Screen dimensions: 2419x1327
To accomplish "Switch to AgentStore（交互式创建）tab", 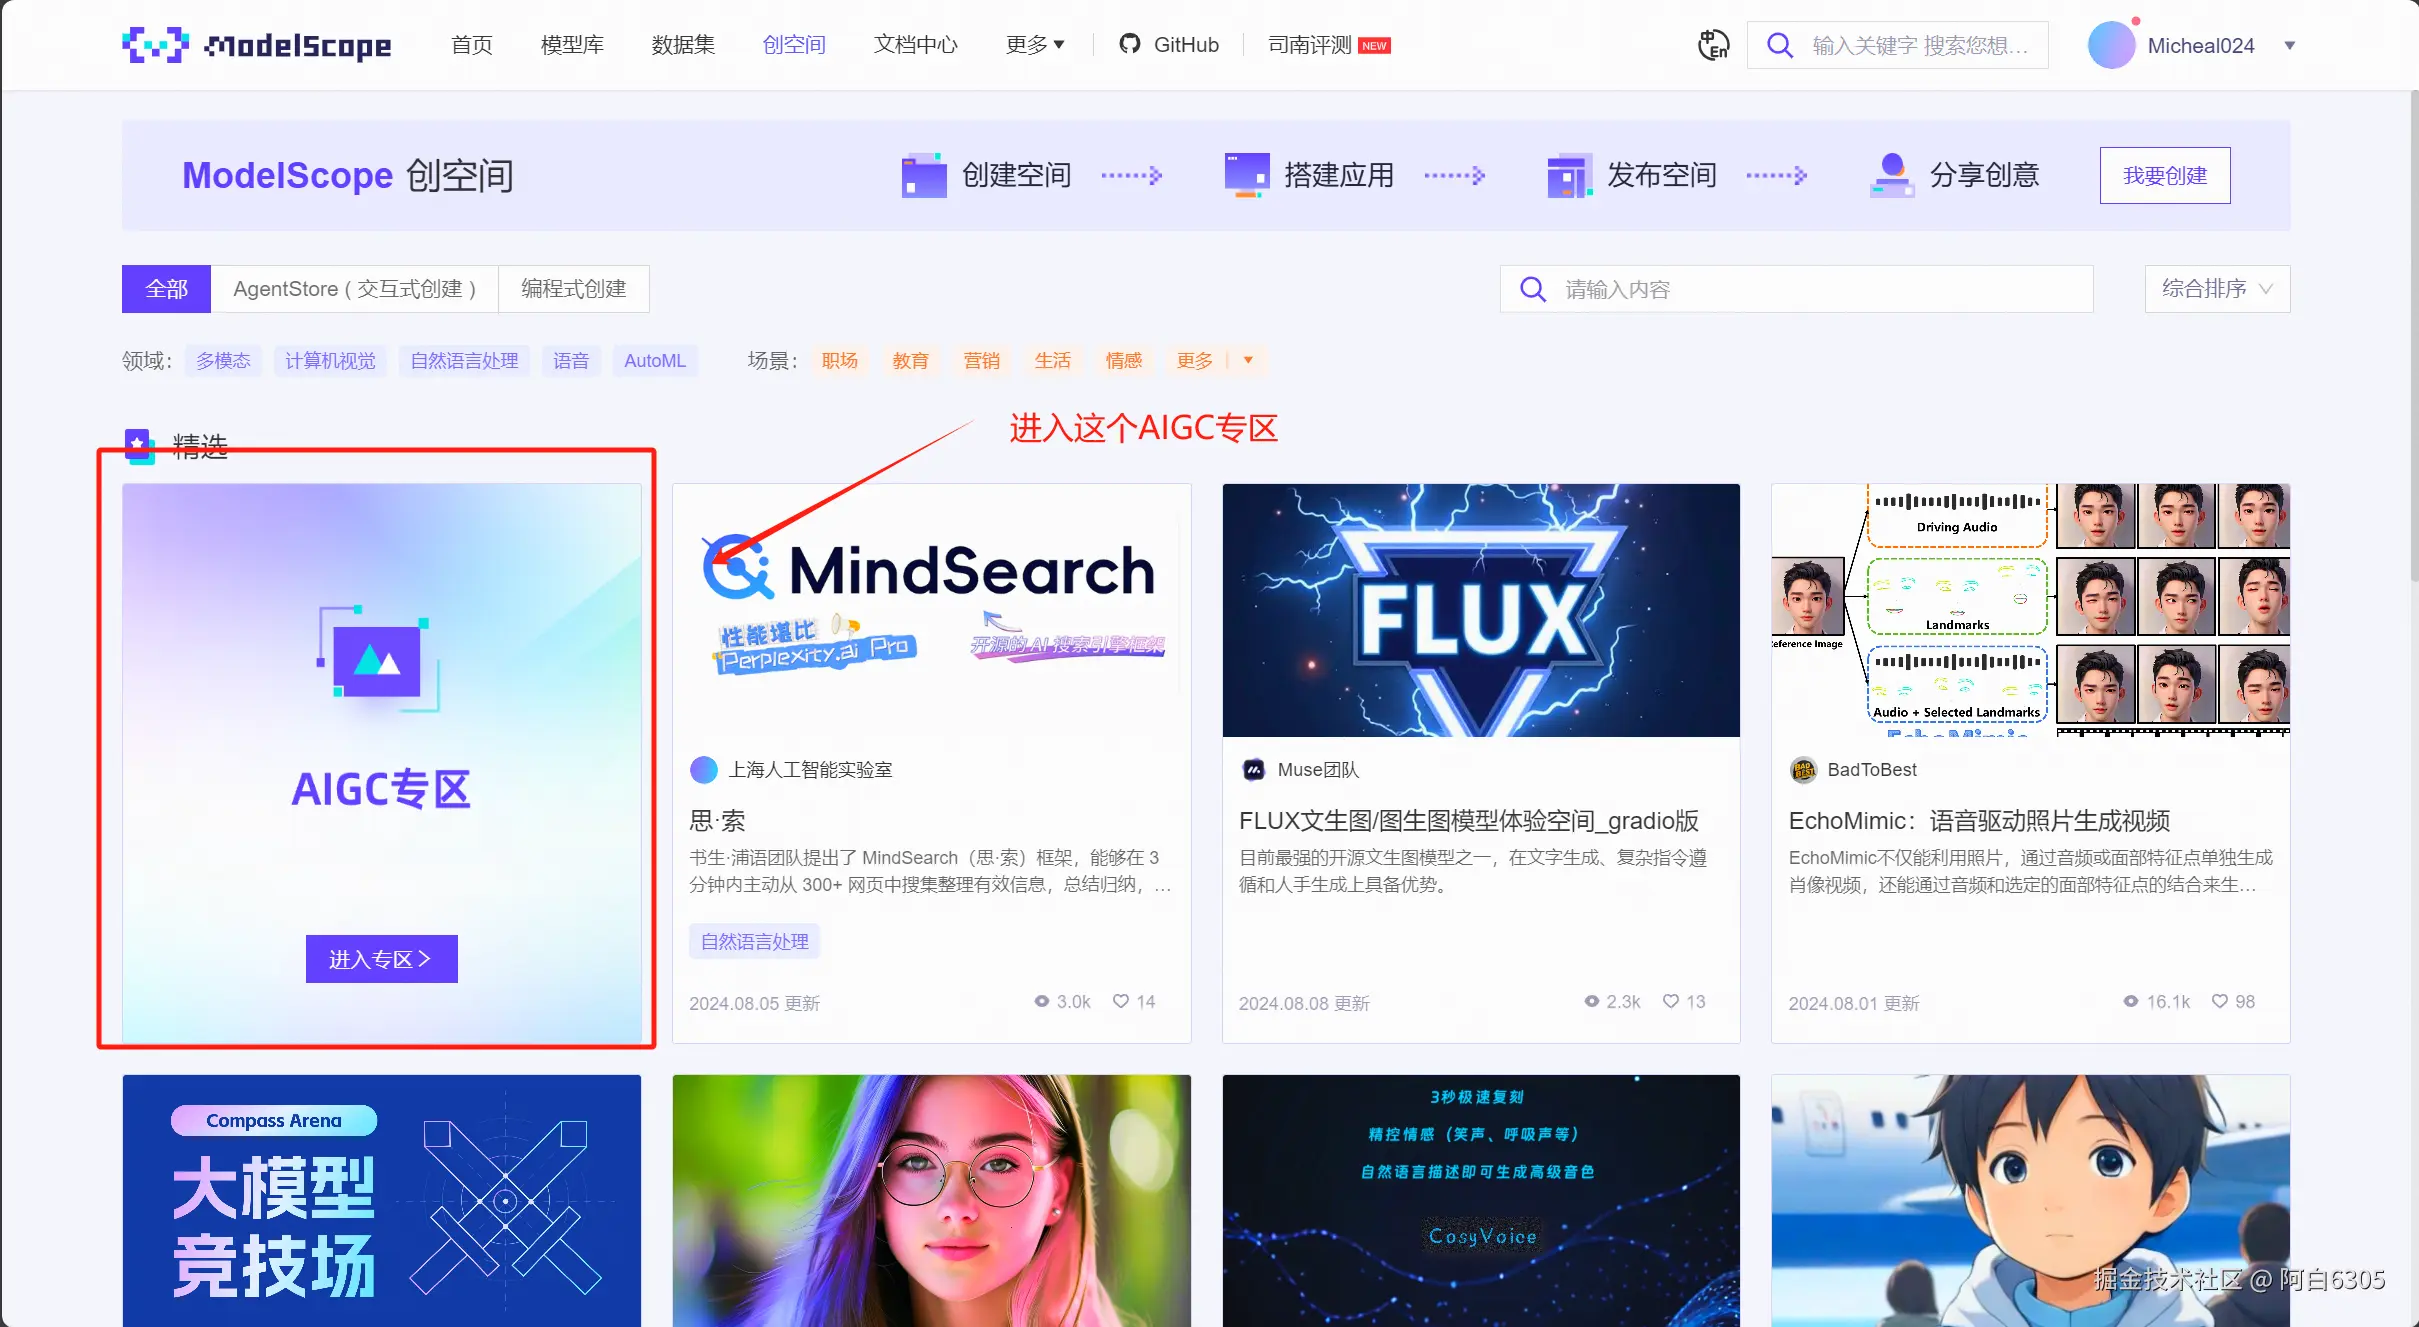I will [354, 289].
